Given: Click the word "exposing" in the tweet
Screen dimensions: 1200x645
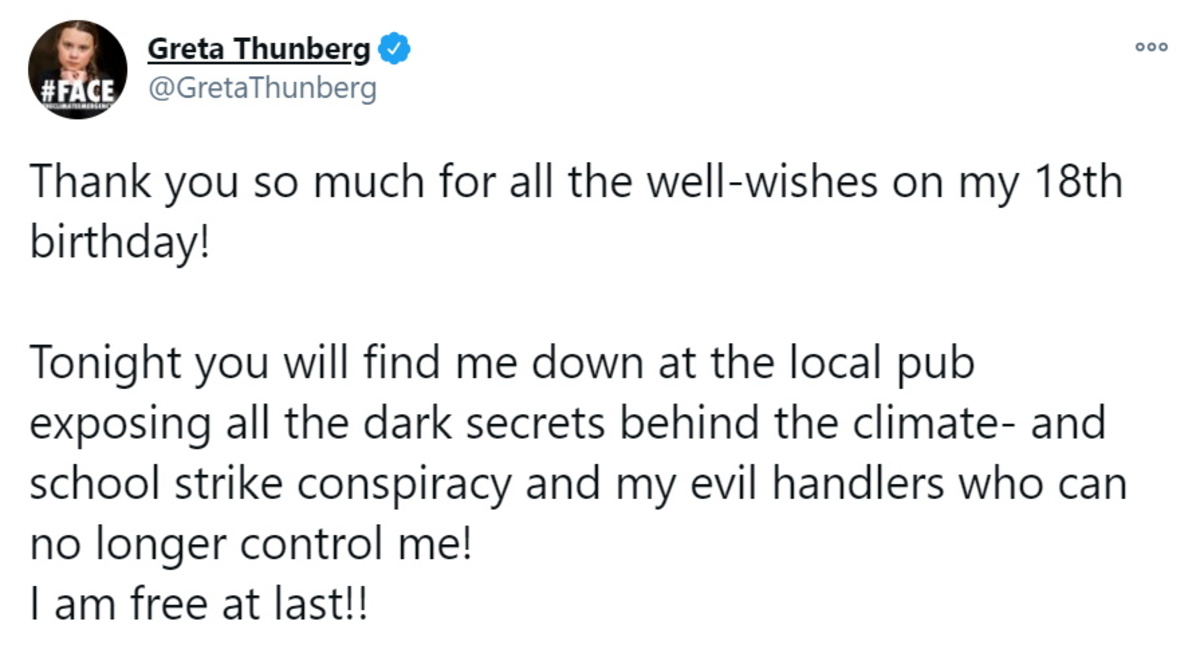Looking at the screenshot, I should click(x=122, y=424).
